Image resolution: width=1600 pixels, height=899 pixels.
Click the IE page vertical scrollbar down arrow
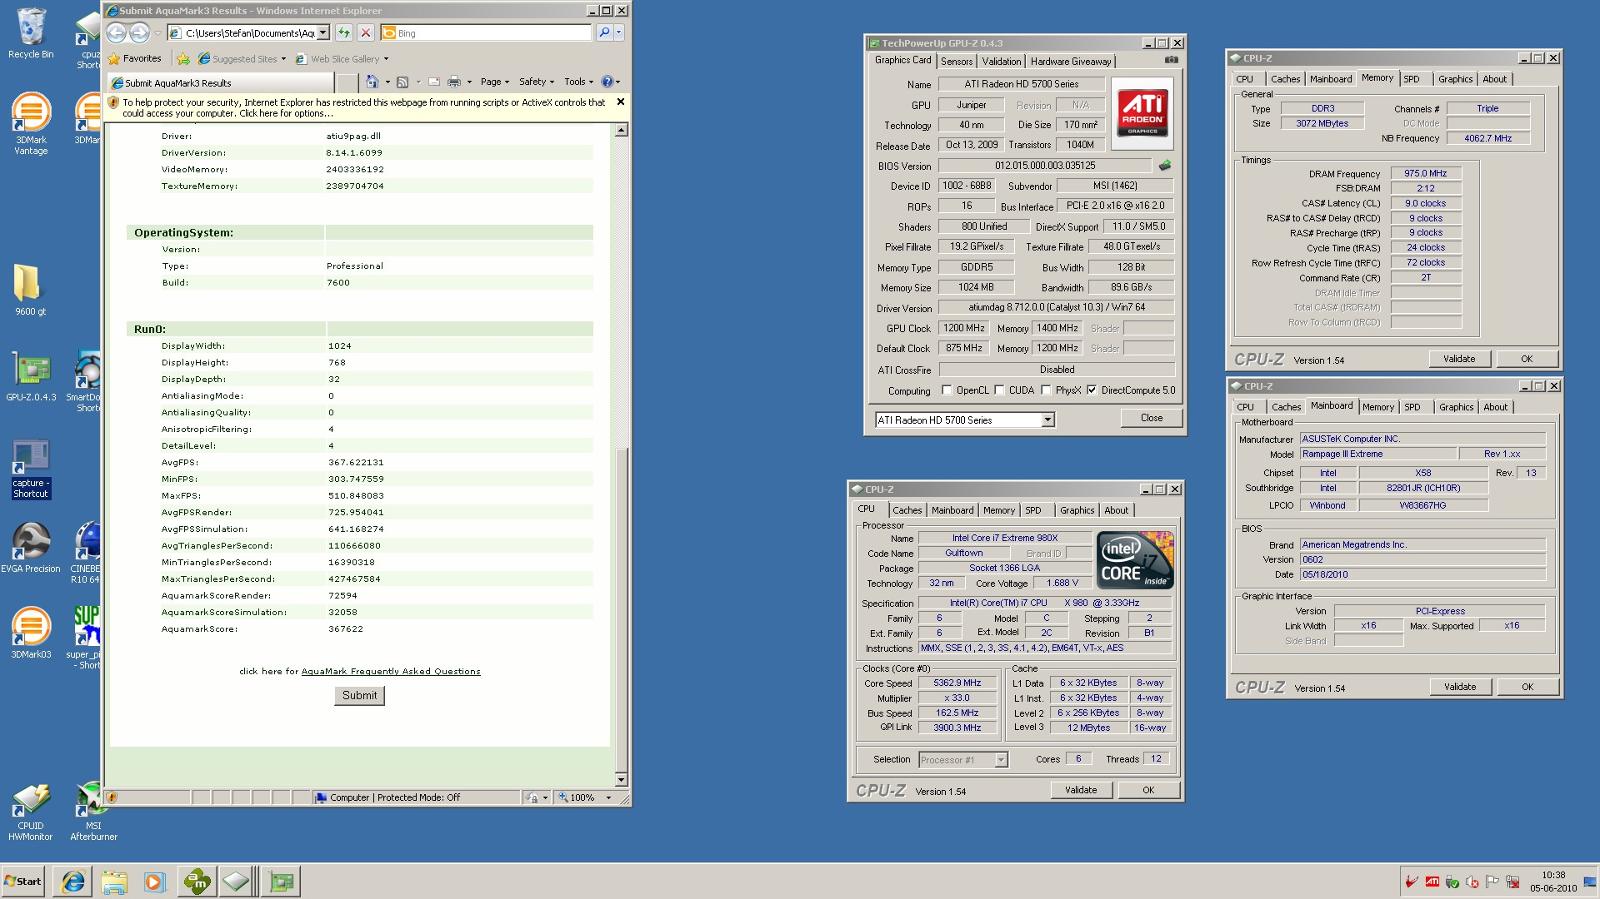point(621,780)
